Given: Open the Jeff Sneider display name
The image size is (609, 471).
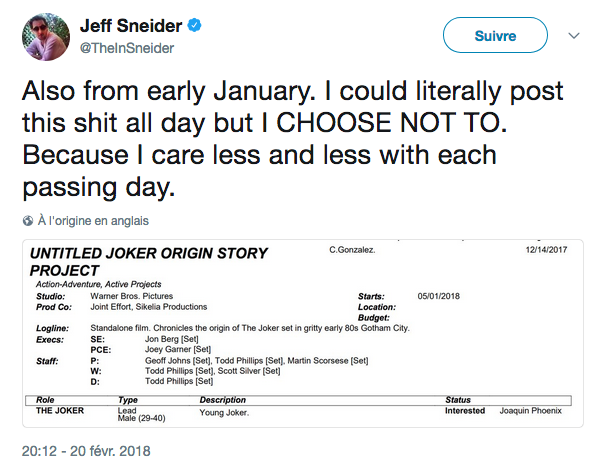Looking at the screenshot, I should [131, 26].
